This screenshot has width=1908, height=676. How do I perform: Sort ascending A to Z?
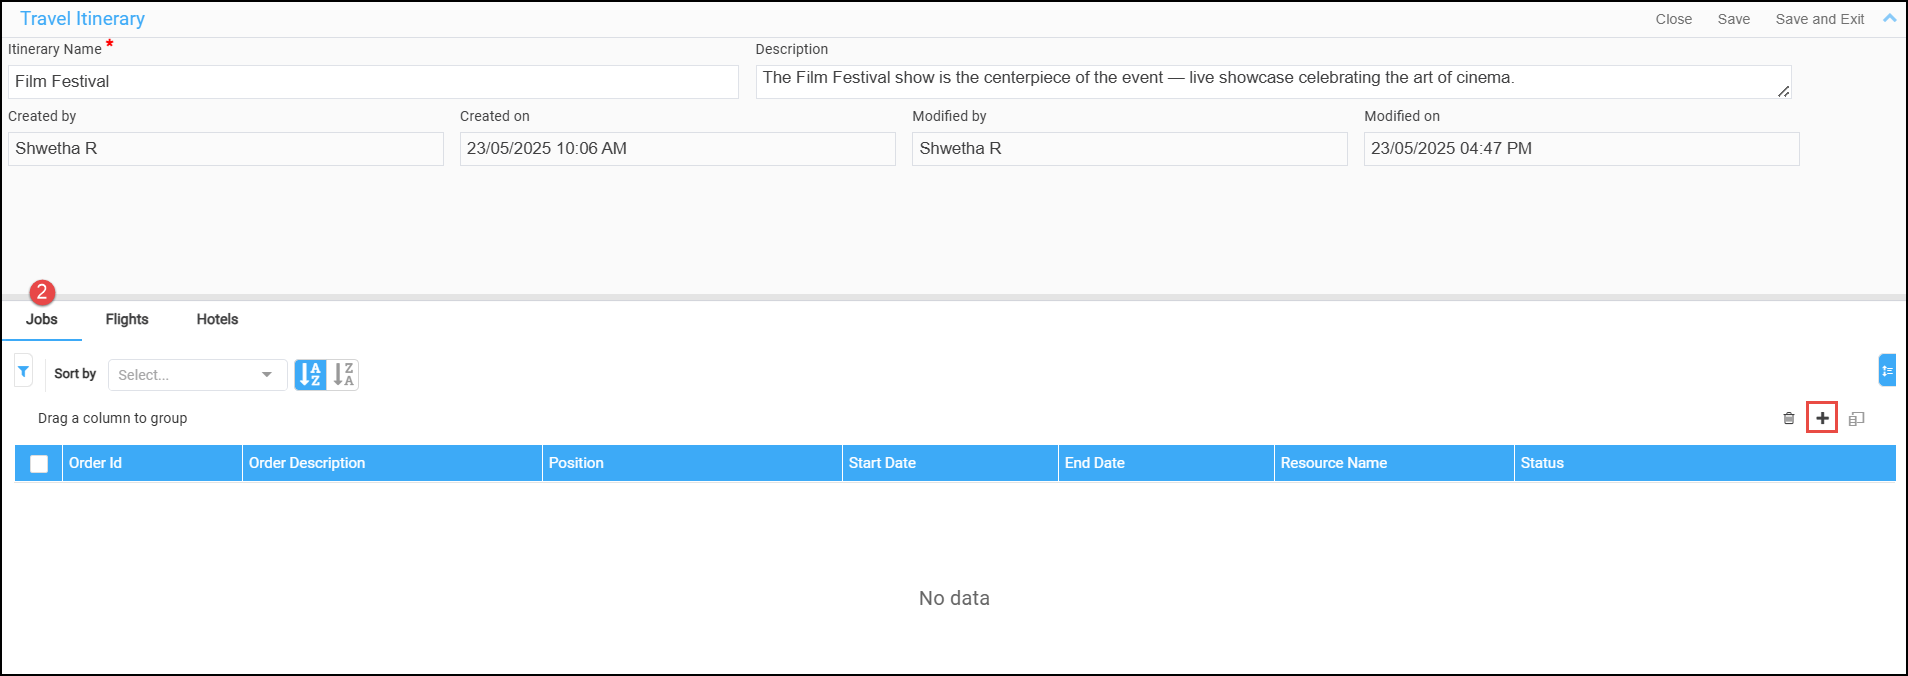coord(310,374)
